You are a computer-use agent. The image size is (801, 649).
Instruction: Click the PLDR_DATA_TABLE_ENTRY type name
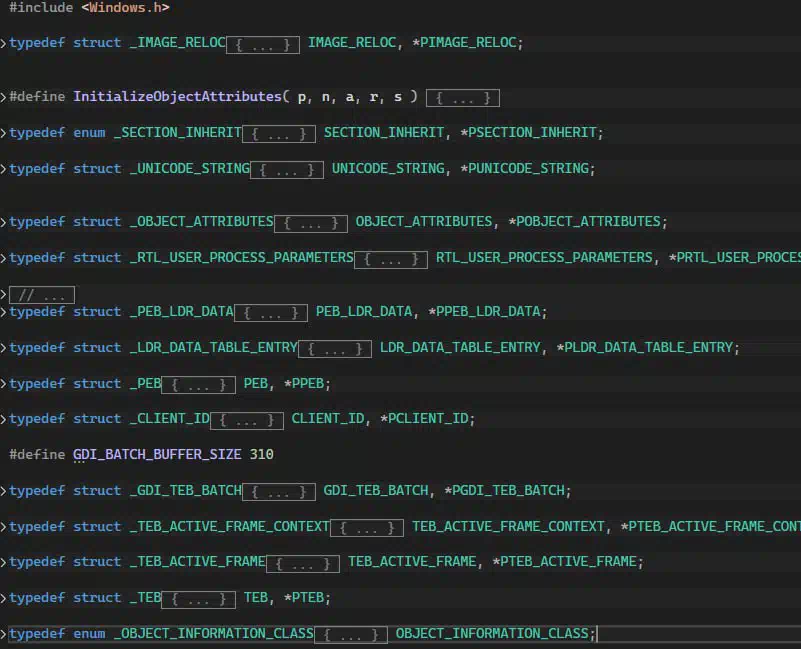click(649, 347)
